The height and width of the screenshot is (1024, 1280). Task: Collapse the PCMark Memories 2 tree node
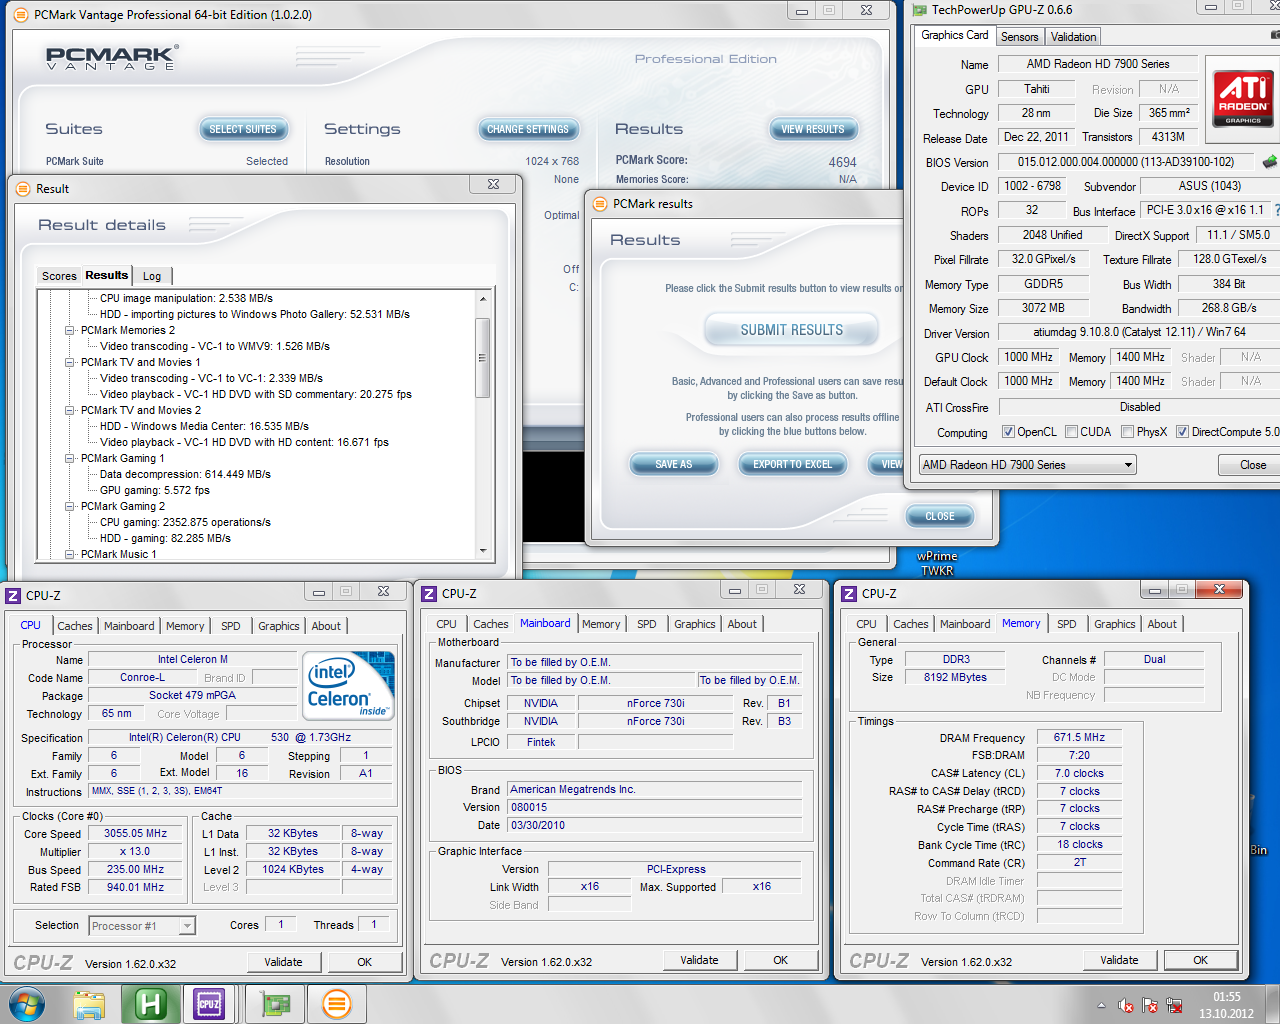coord(70,330)
